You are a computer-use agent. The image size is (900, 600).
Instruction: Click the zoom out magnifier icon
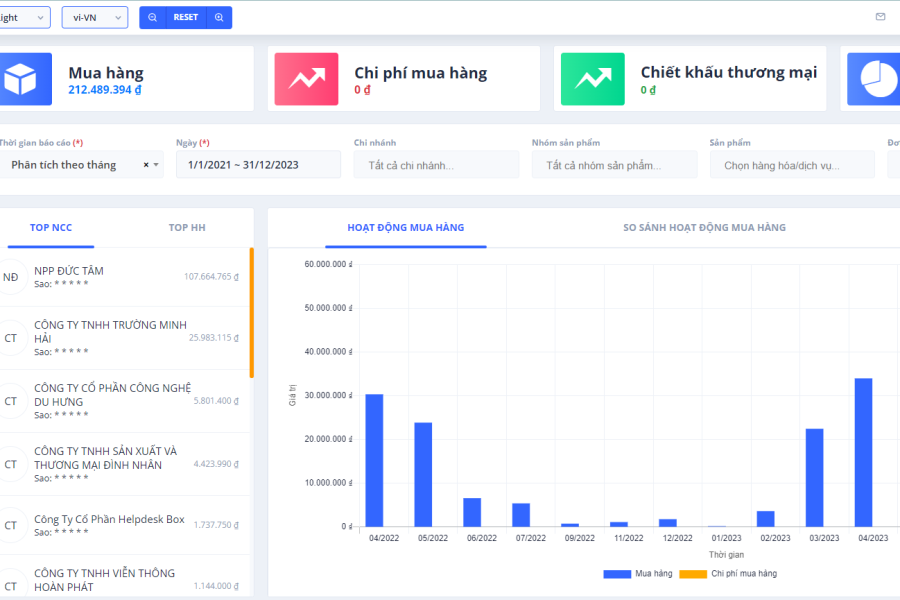(152, 17)
